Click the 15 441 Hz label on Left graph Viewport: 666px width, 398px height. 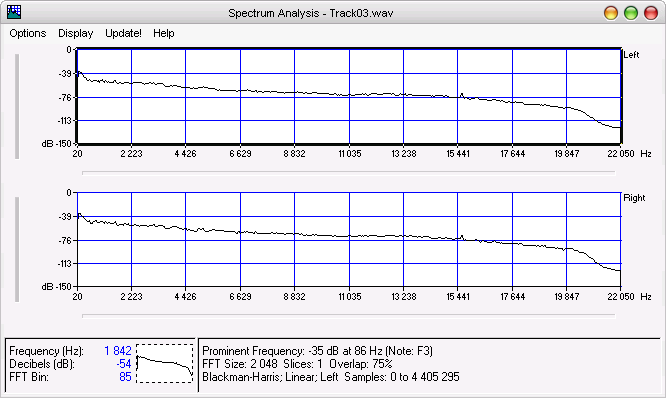[458, 154]
